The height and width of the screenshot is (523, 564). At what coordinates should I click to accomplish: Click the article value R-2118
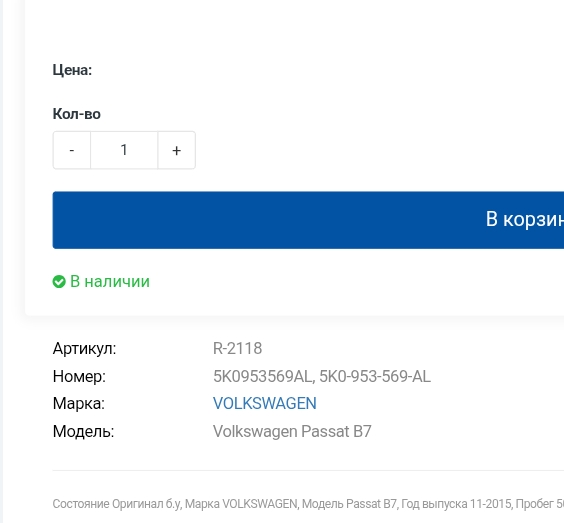237,348
